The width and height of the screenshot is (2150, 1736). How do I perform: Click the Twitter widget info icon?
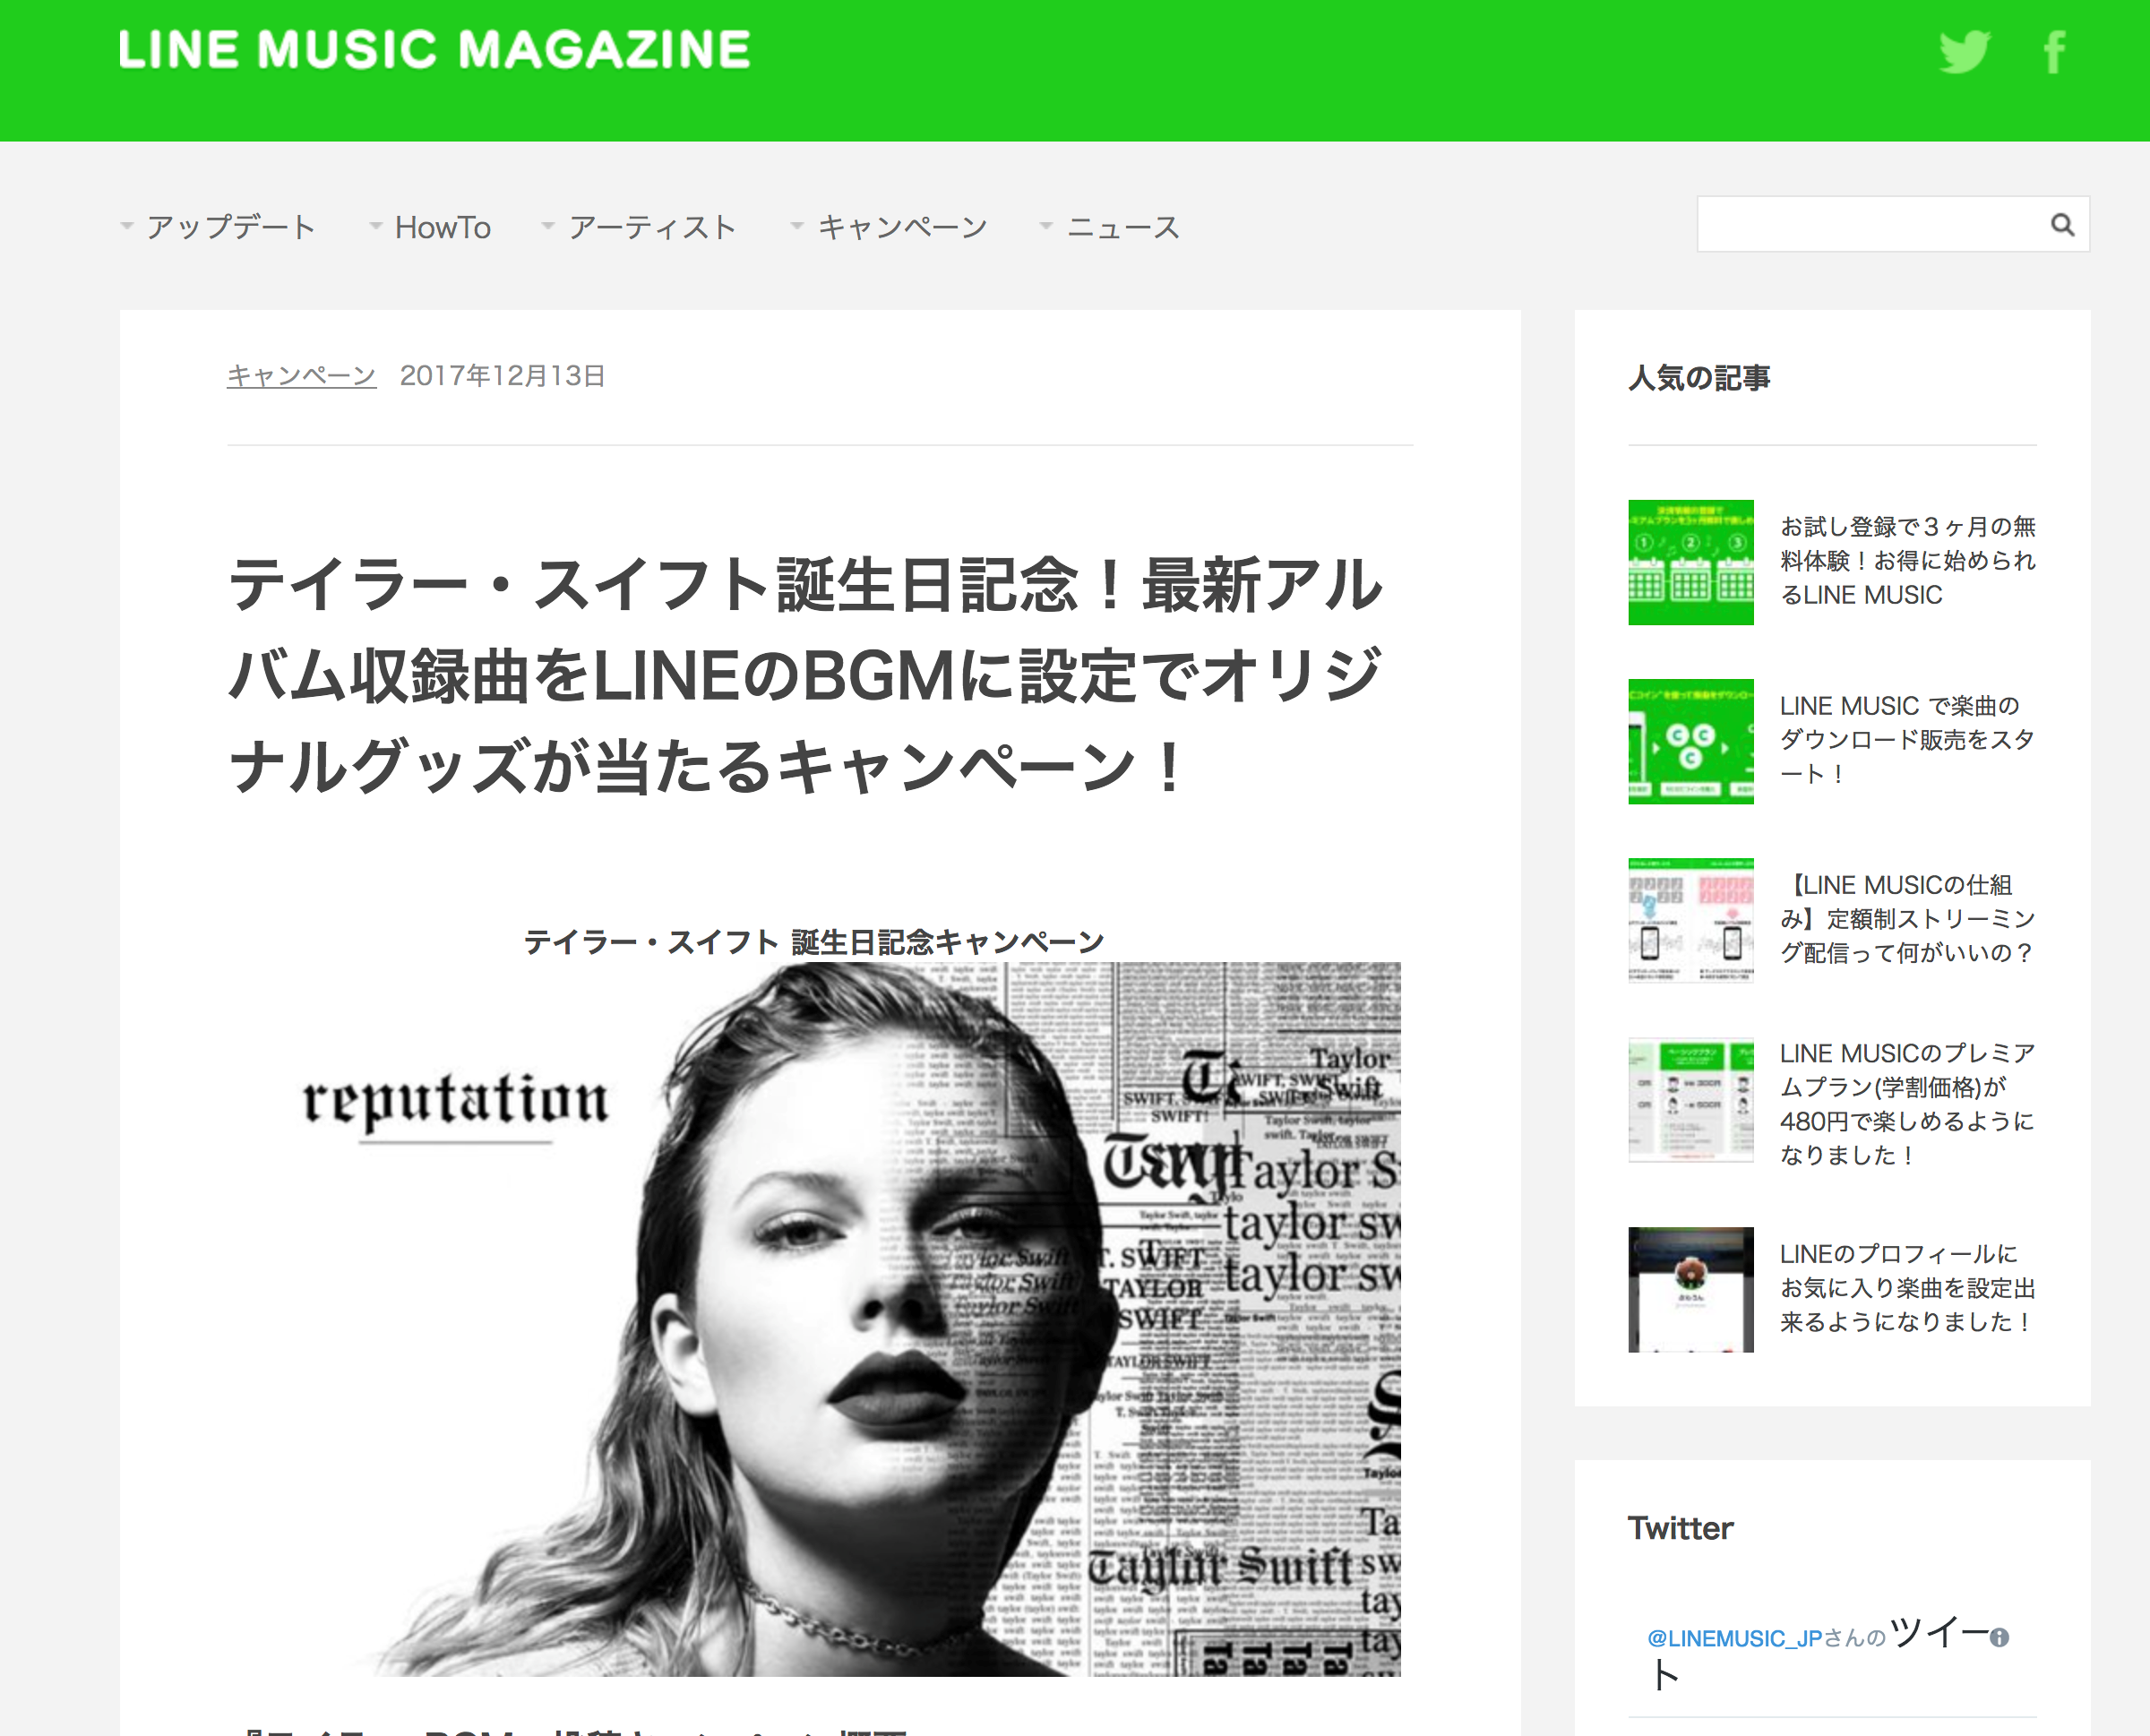[1999, 1637]
